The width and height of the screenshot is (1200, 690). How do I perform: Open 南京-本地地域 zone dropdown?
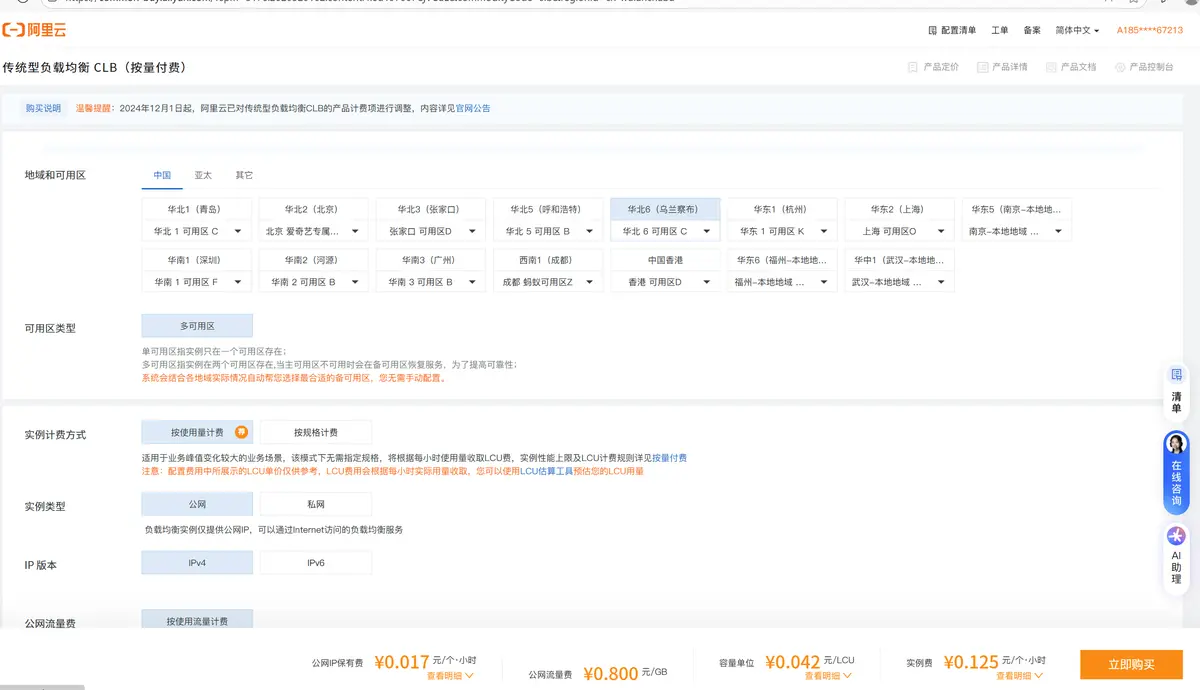tap(1016, 231)
